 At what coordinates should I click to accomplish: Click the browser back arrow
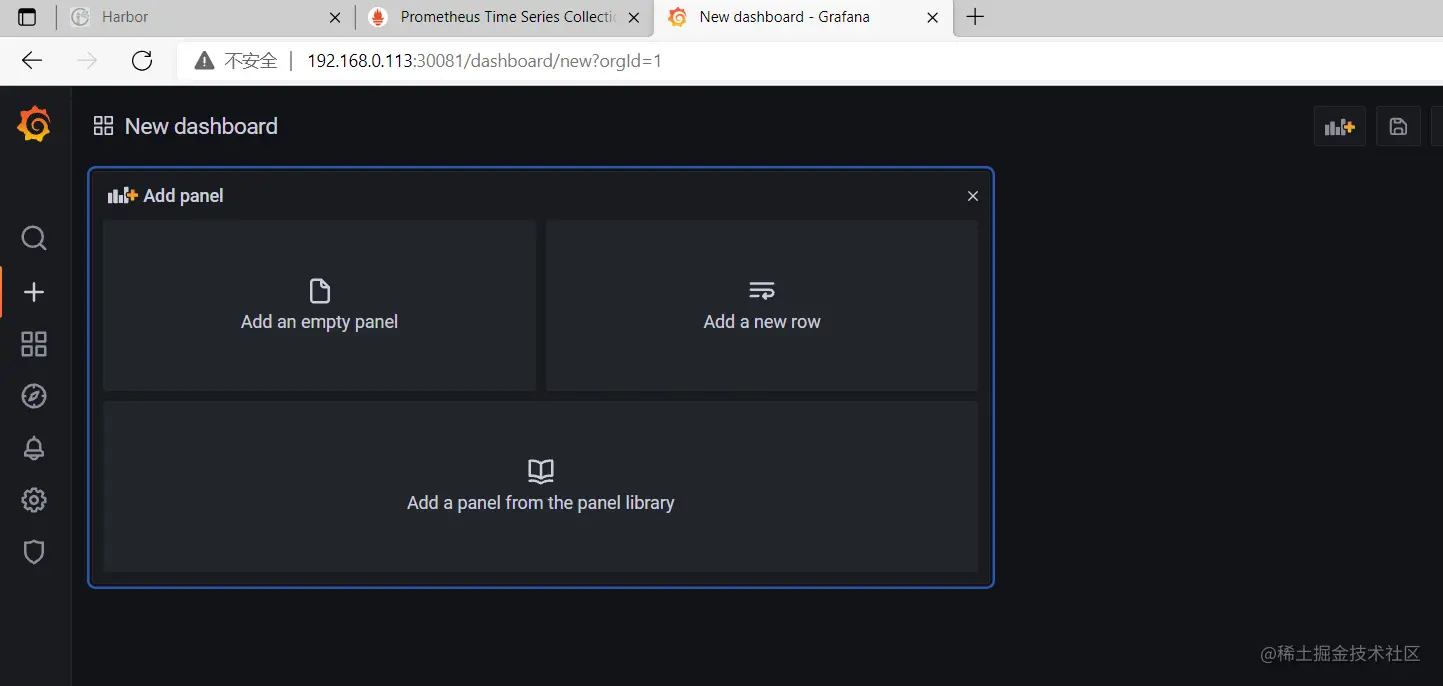(x=32, y=61)
